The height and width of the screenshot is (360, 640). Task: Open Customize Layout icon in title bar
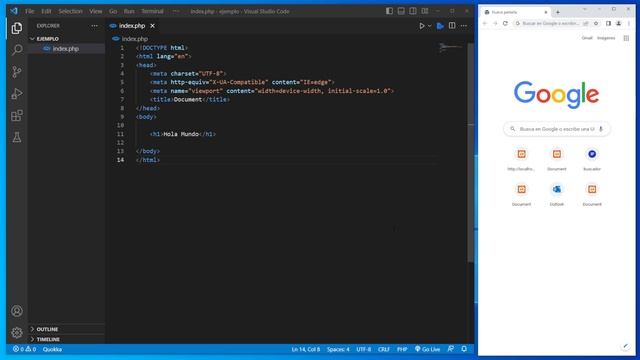[425, 11]
